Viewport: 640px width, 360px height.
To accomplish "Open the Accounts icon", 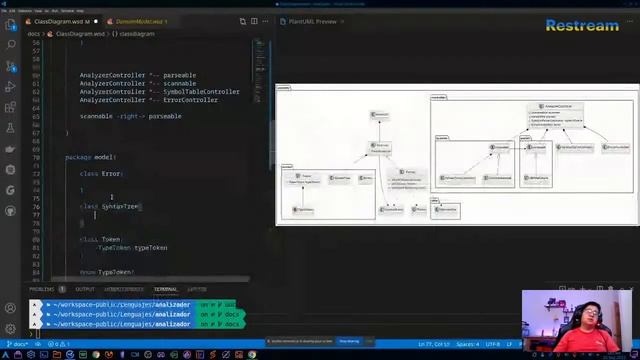I will pyautogui.click(x=11, y=308).
